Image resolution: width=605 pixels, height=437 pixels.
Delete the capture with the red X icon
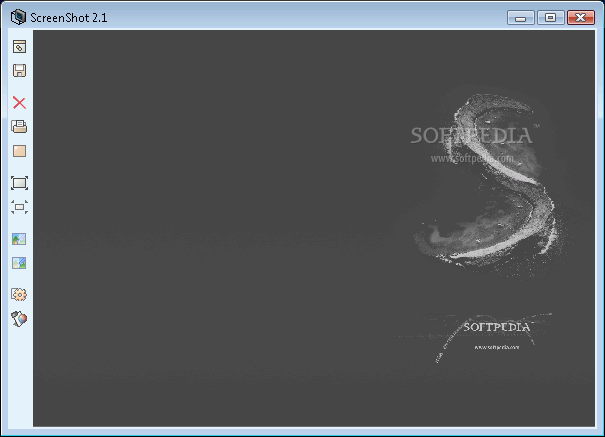[19, 103]
